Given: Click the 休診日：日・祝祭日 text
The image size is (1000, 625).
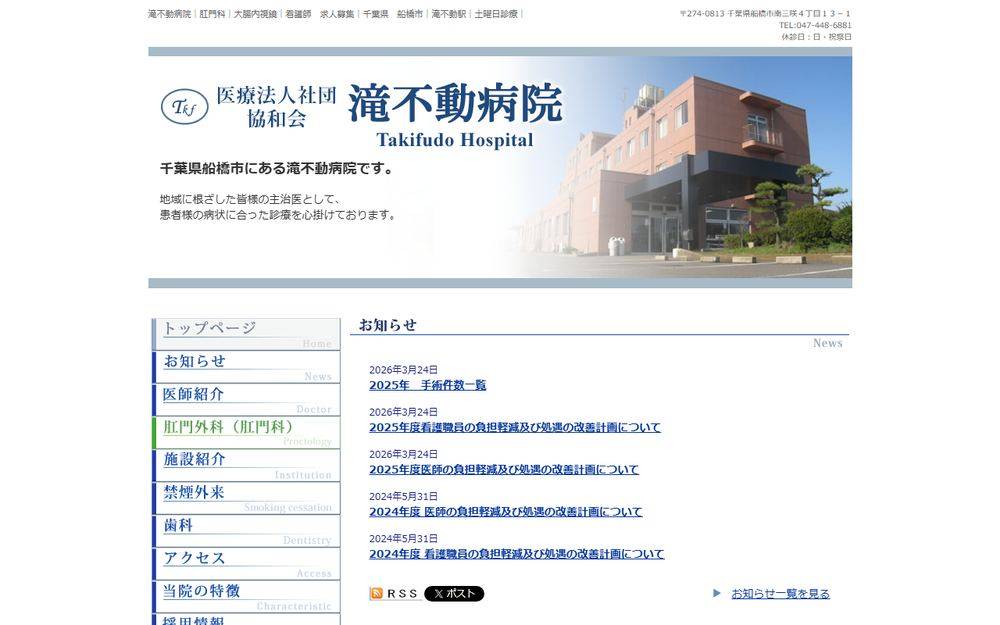Looking at the screenshot, I should (816, 37).
